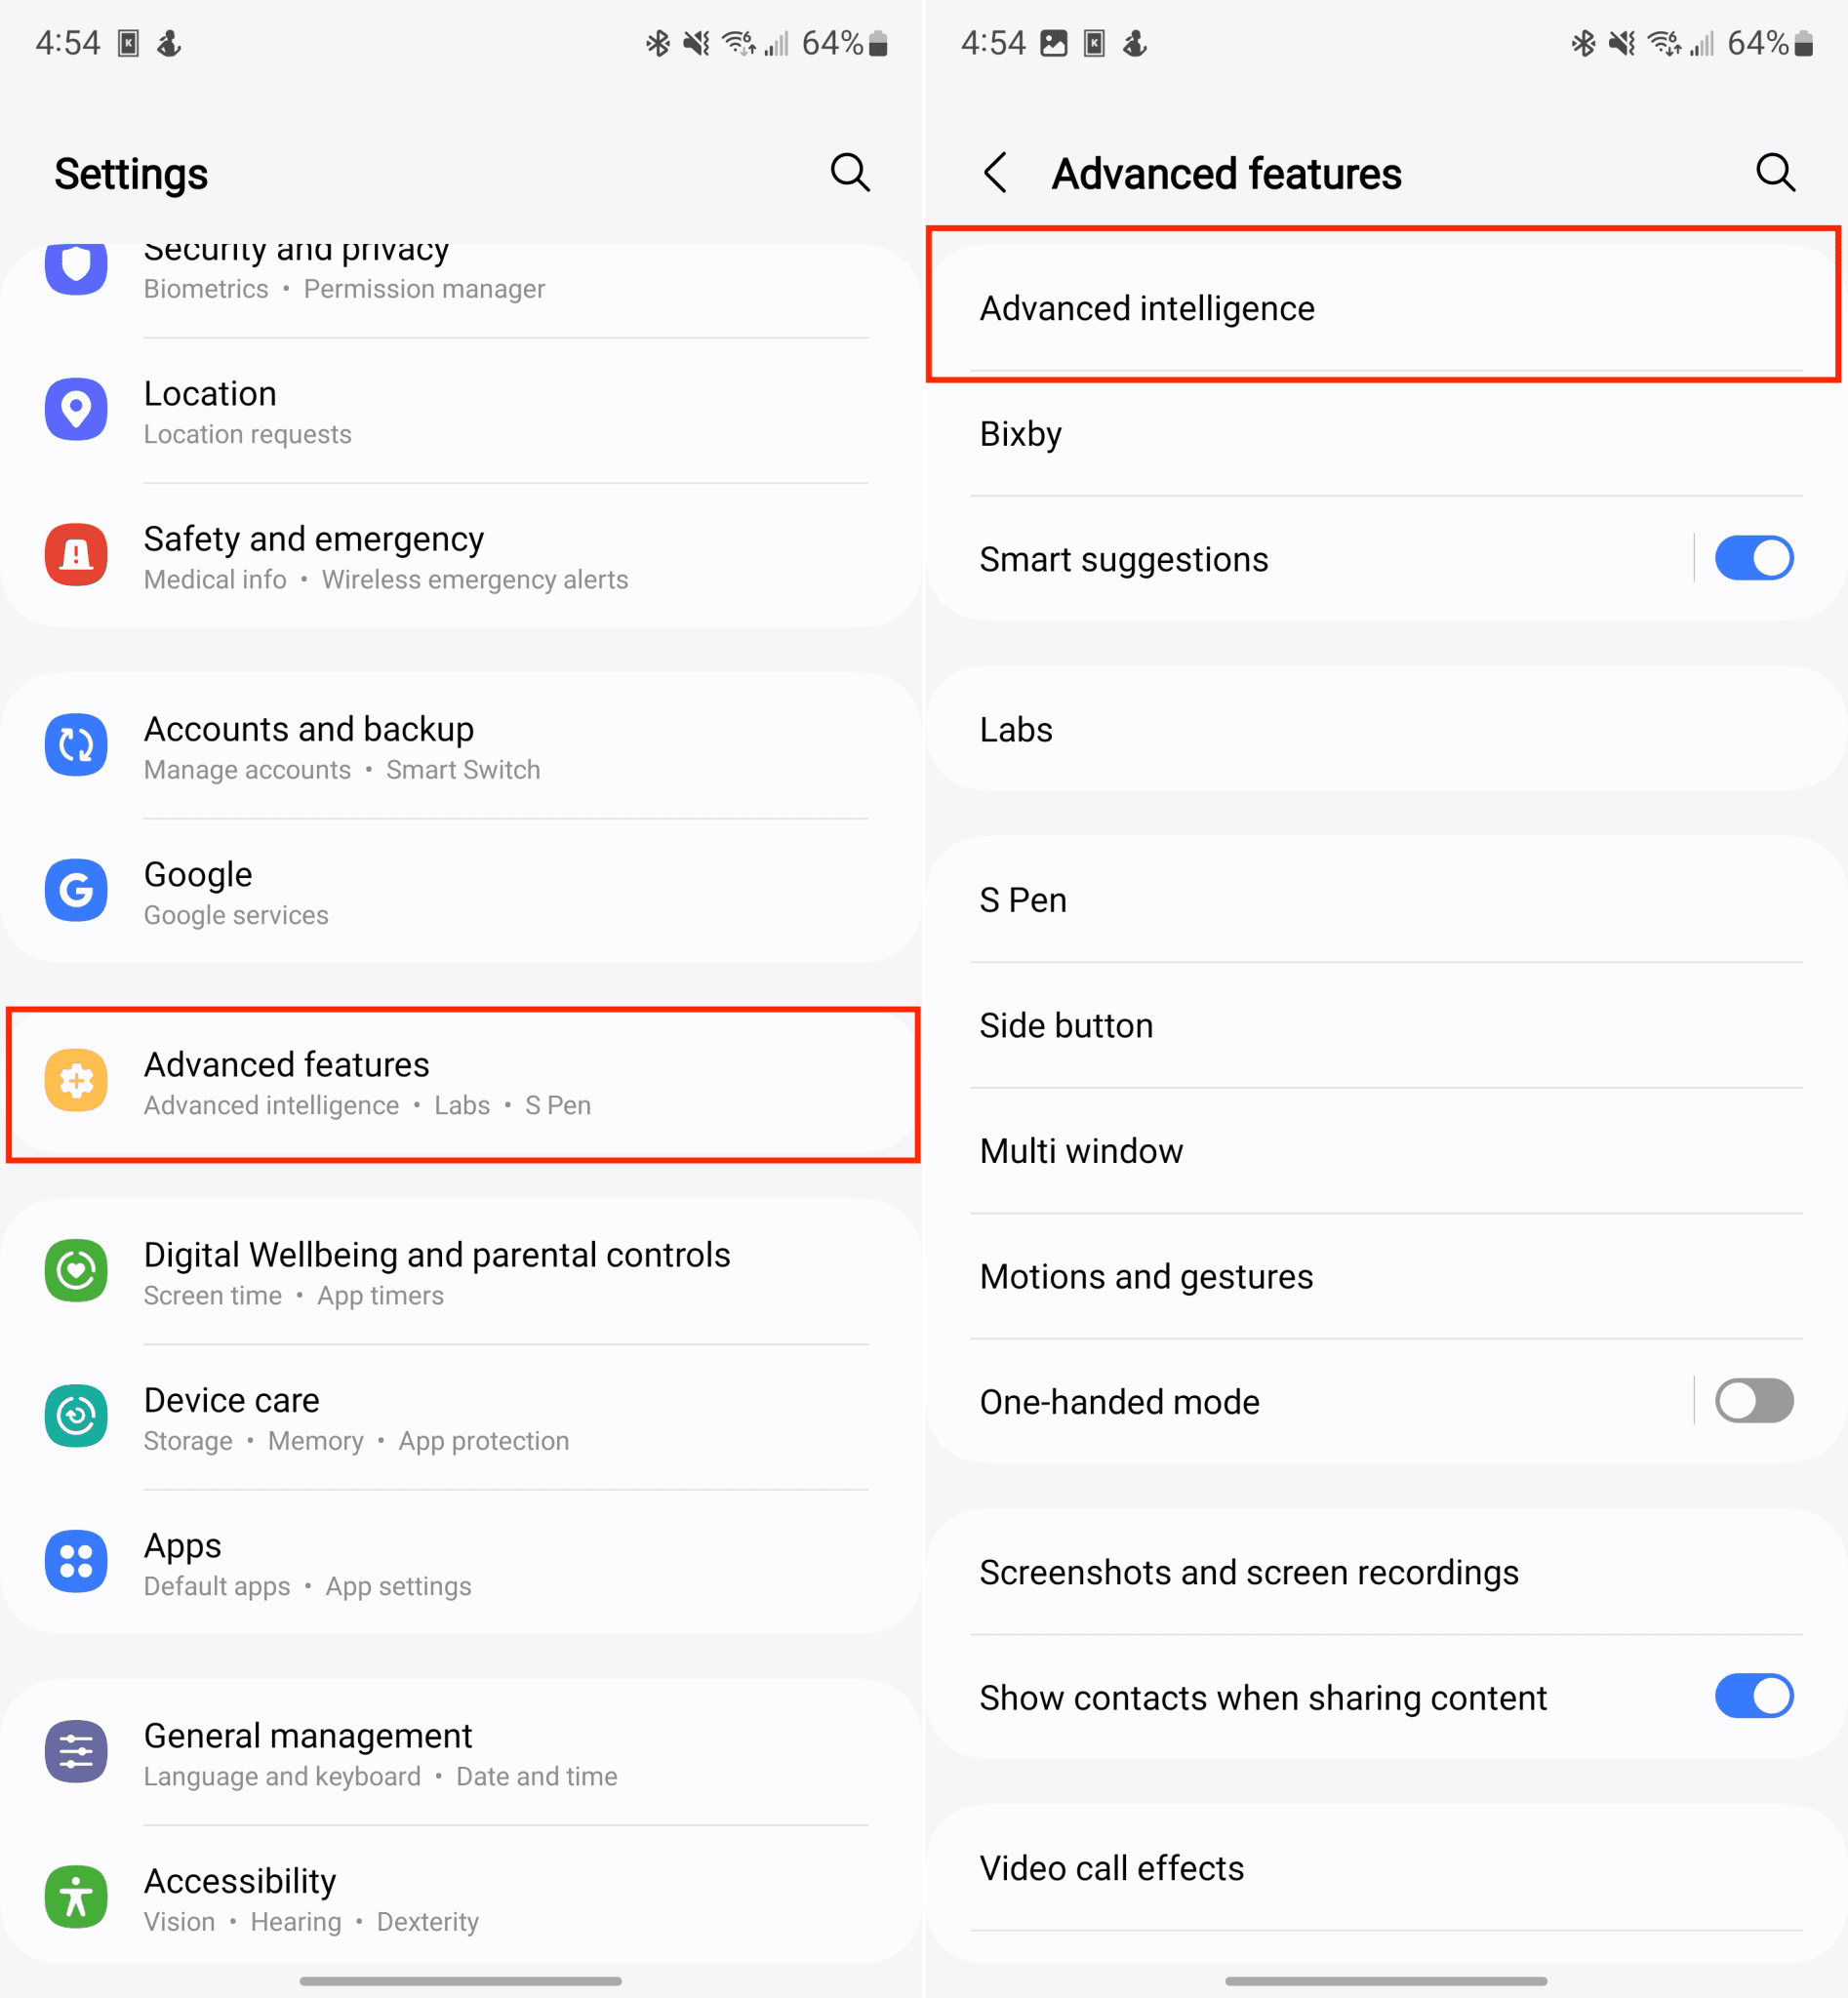This screenshot has width=1848, height=1998.
Task: Open Motions and gestures
Action: tap(1386, 1276)
